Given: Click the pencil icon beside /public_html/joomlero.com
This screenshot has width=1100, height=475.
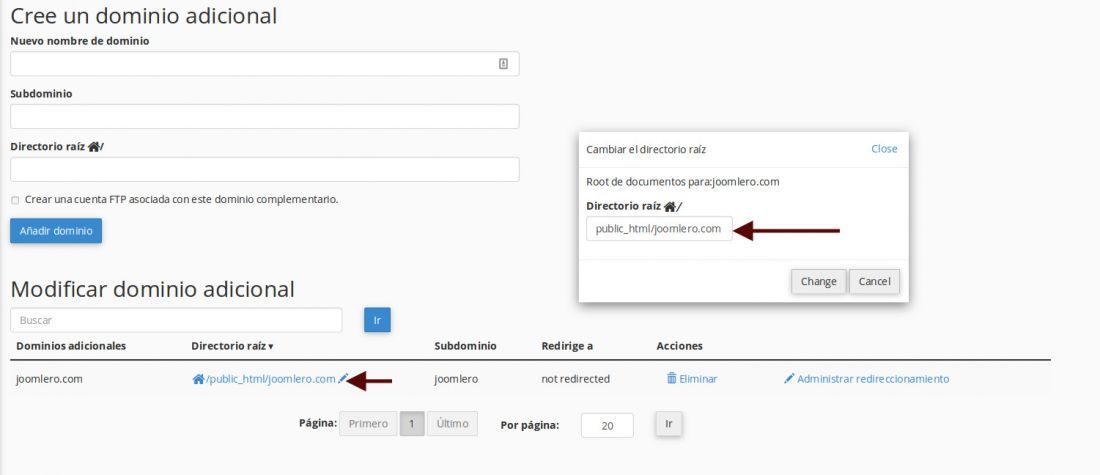Looking at the screenshot, I should point(342,379).
